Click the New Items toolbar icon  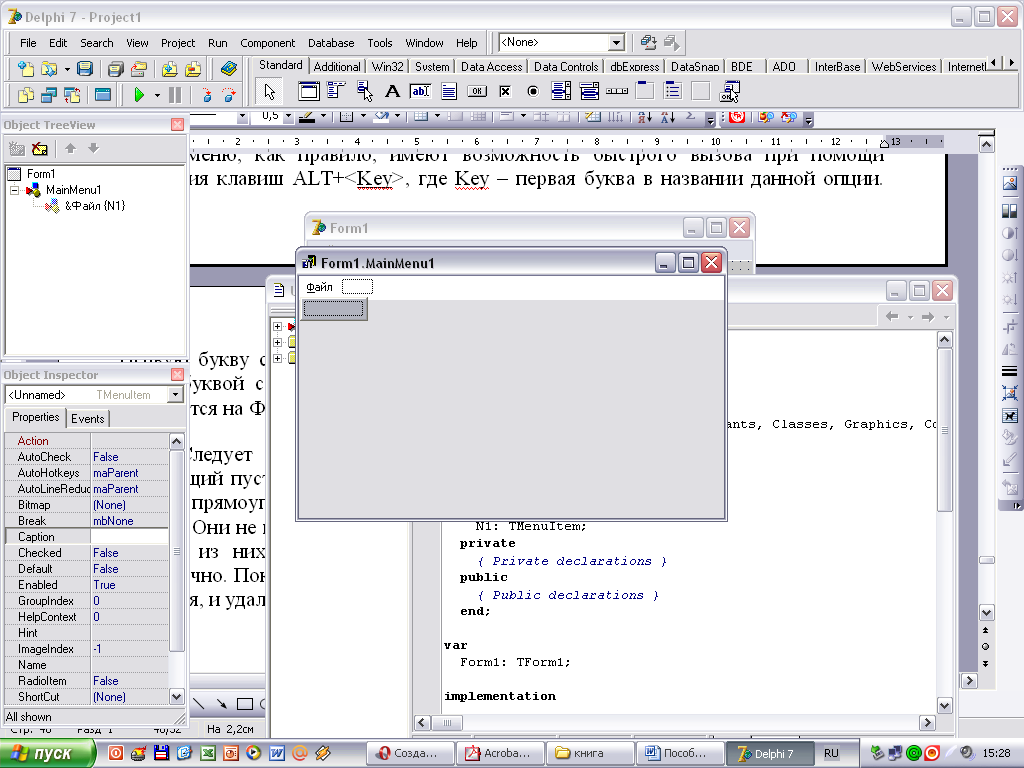click(25, 69)
